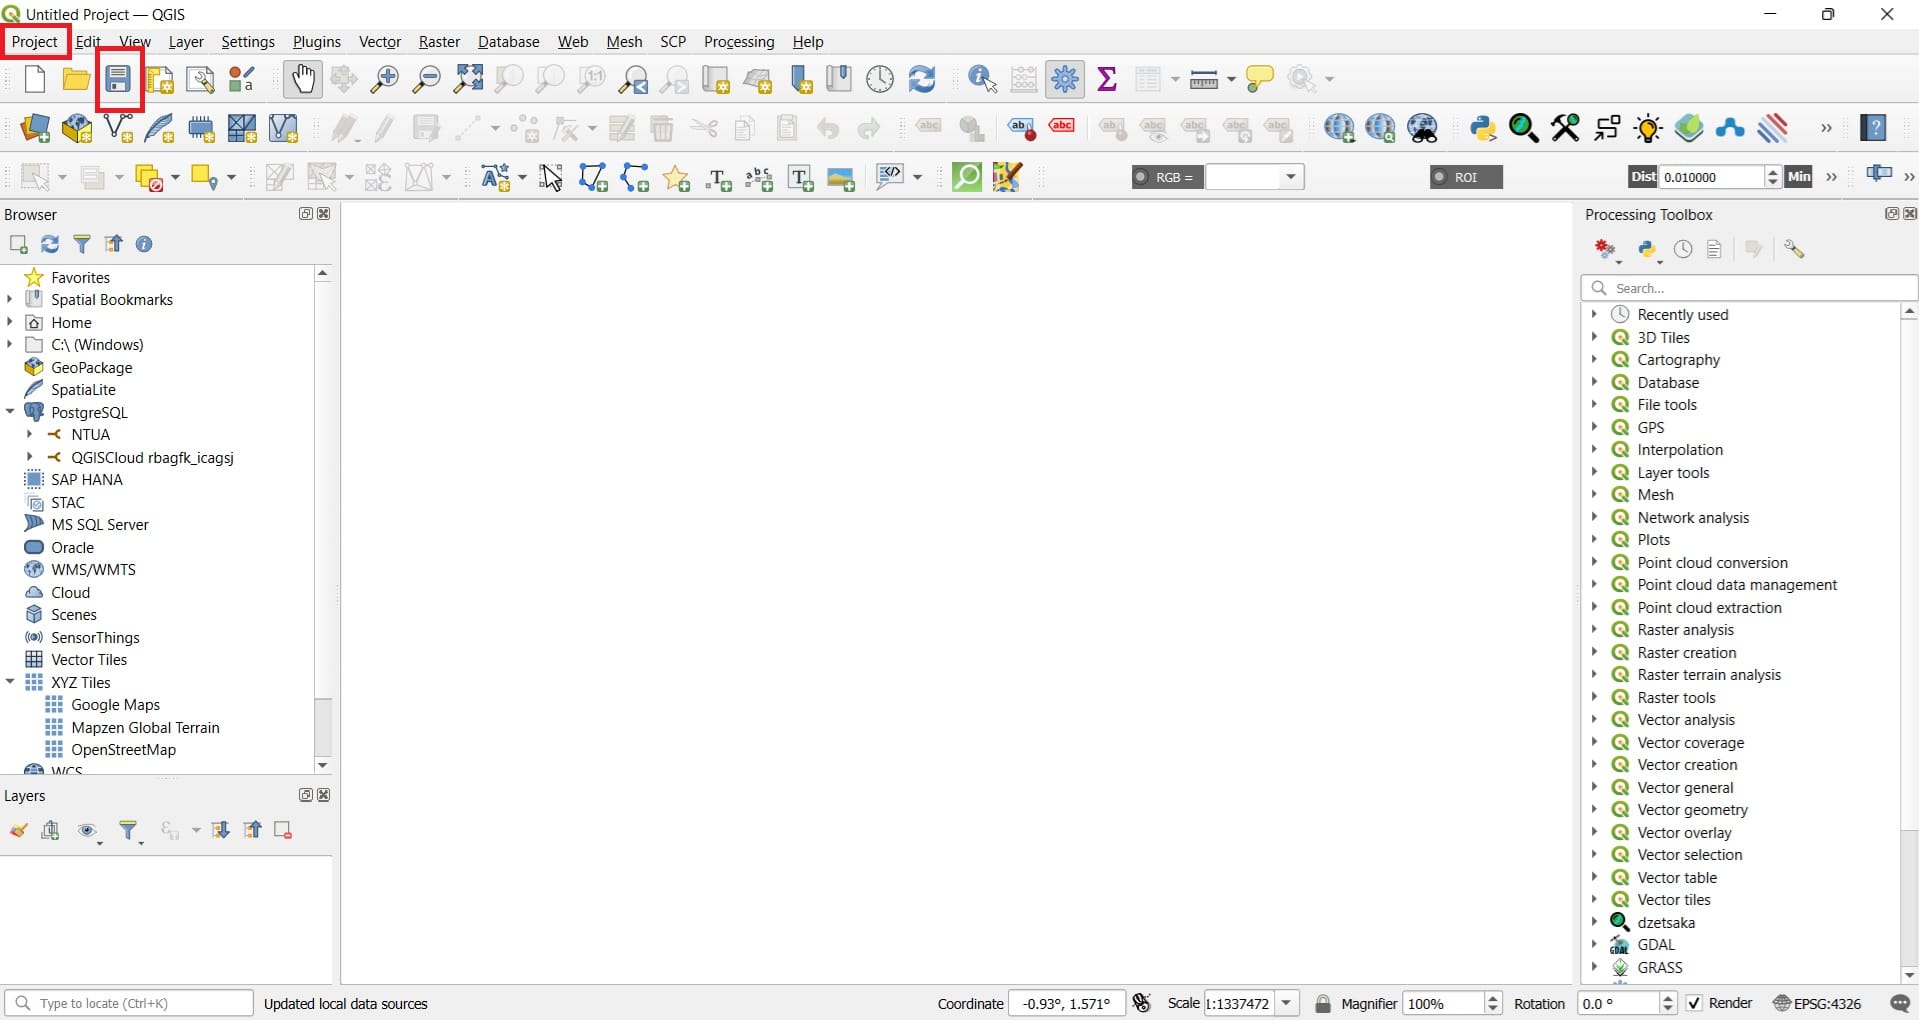
Task: Open the RGB band combo box
Action: [1255, 177]
